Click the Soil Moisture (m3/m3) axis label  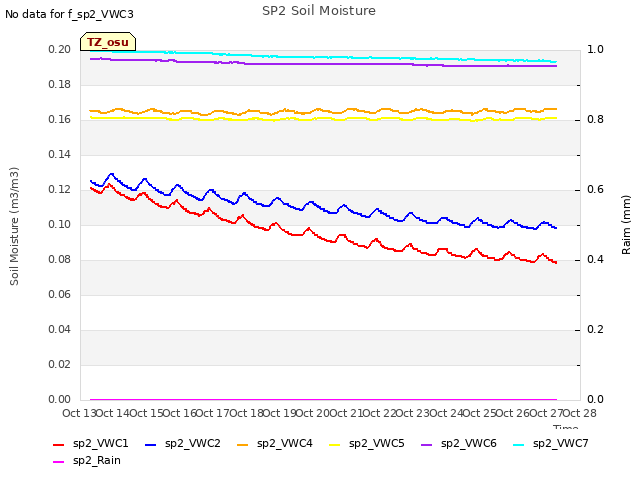(14, 226)
